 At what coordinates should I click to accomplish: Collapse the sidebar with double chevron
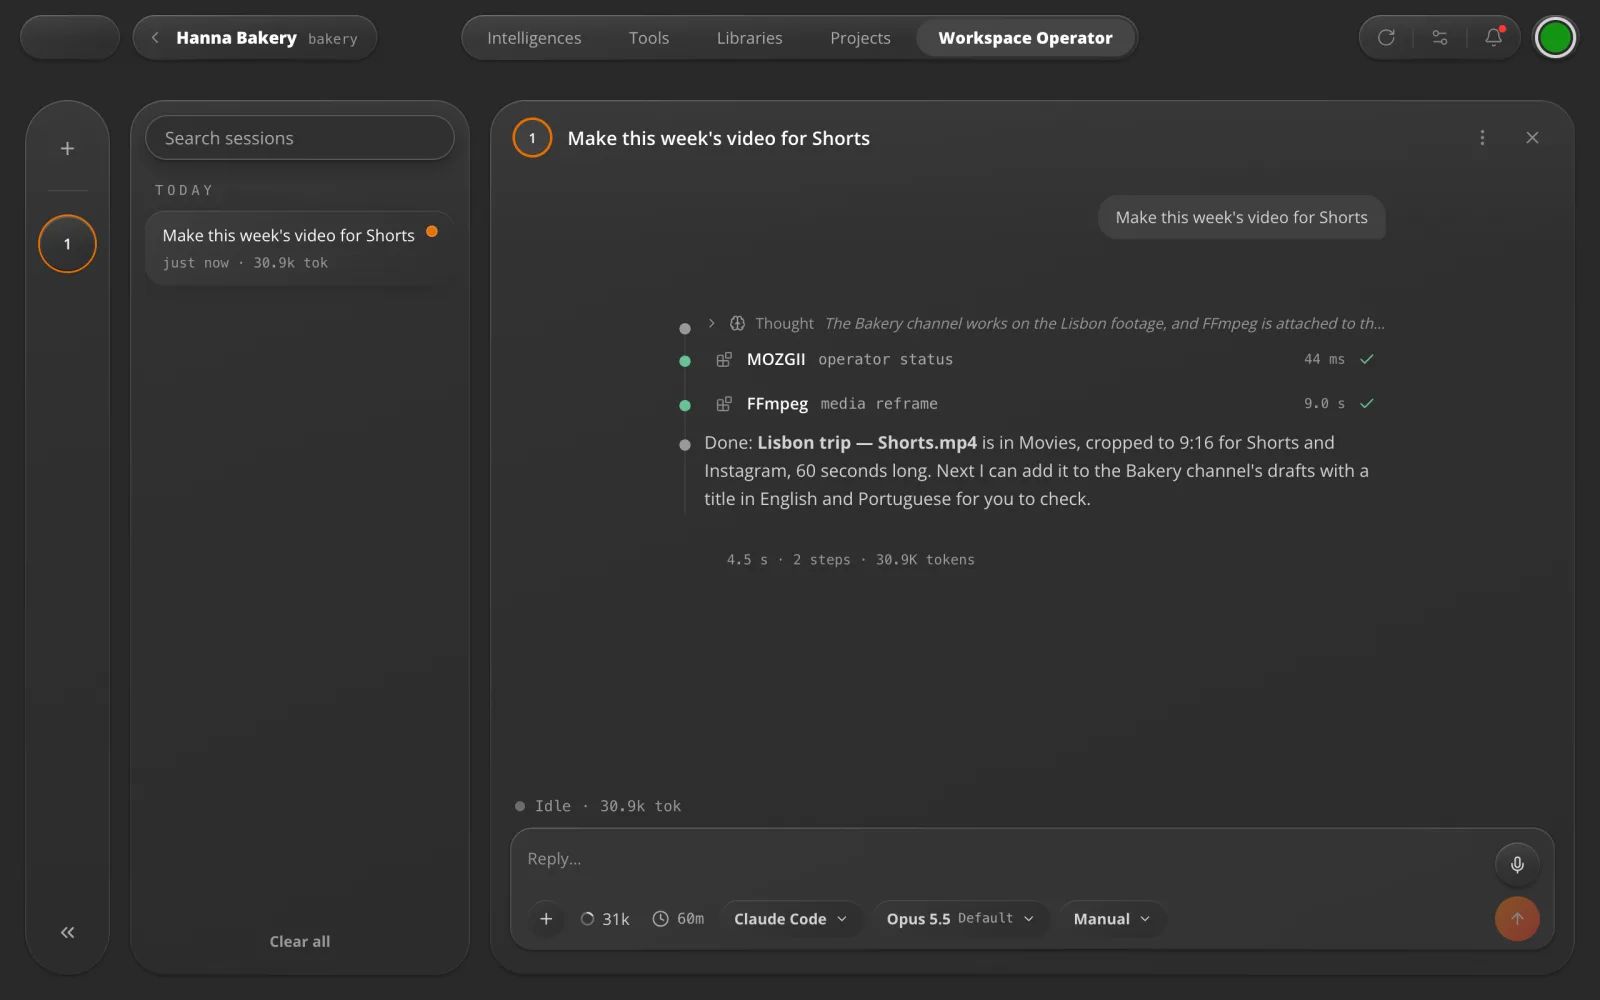(x=67, y=932)
